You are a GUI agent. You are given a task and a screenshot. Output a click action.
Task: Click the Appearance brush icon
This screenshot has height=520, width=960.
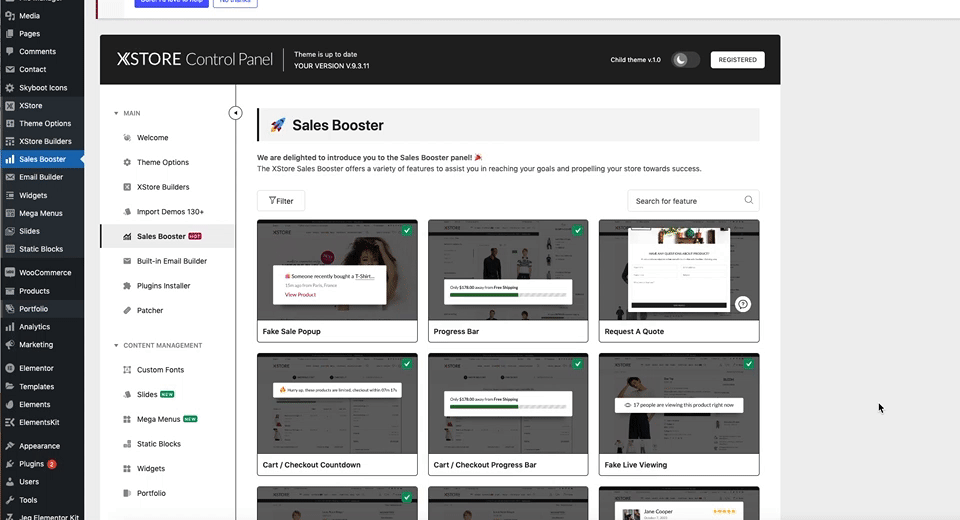[10, 446]
